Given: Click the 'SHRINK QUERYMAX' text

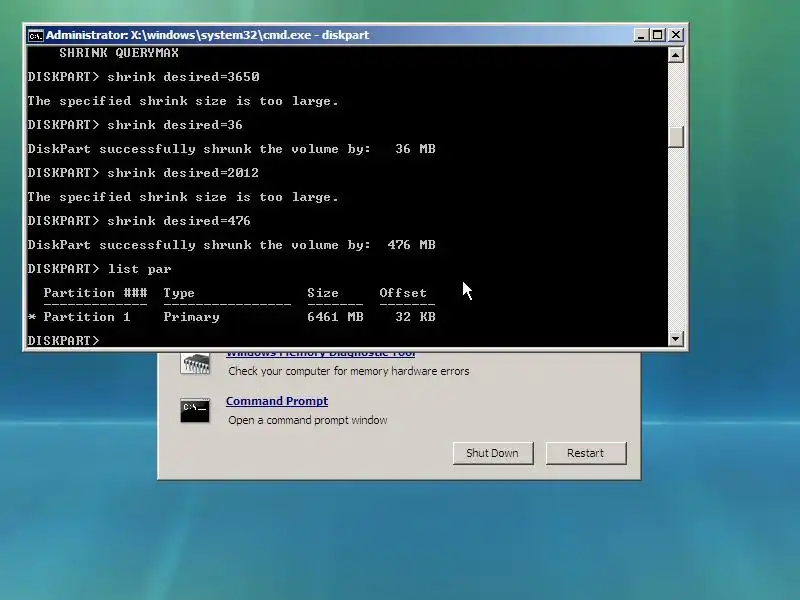Looking at the screenshot, I should (119, 53).
